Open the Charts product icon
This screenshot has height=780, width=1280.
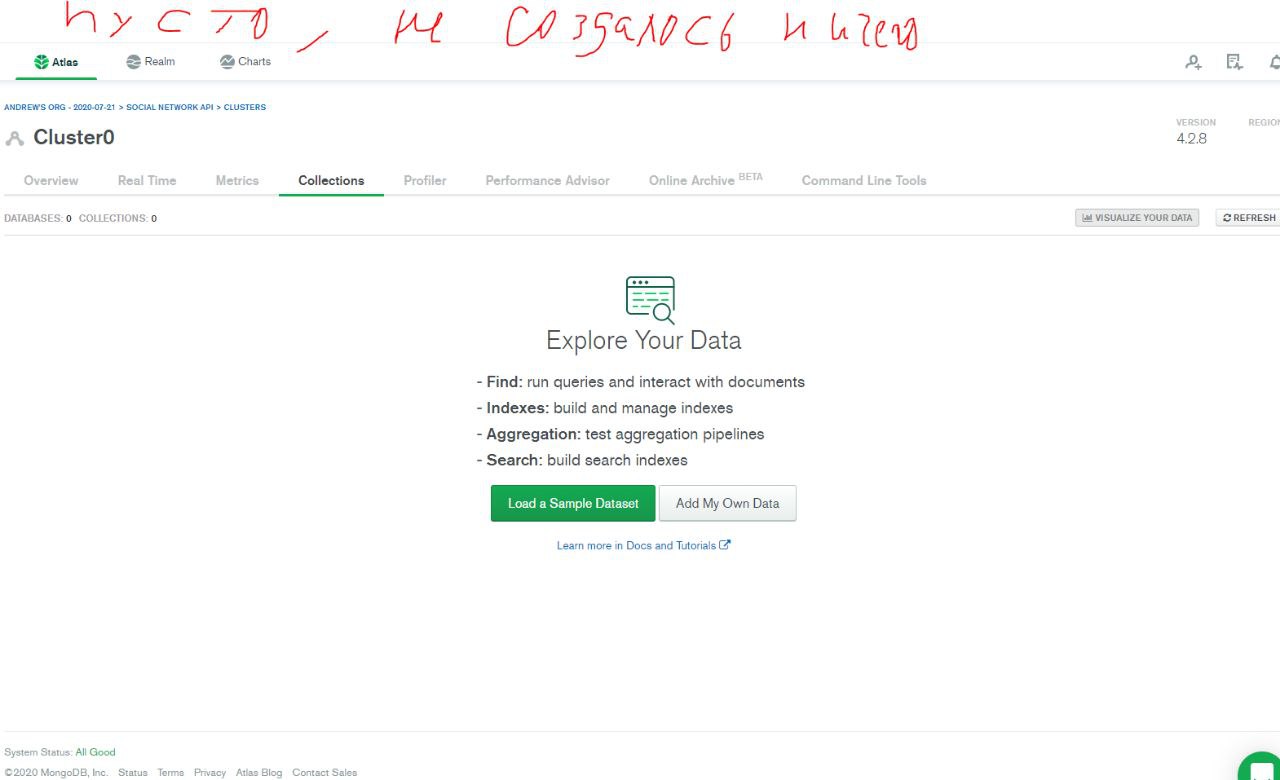coord(227,62)
